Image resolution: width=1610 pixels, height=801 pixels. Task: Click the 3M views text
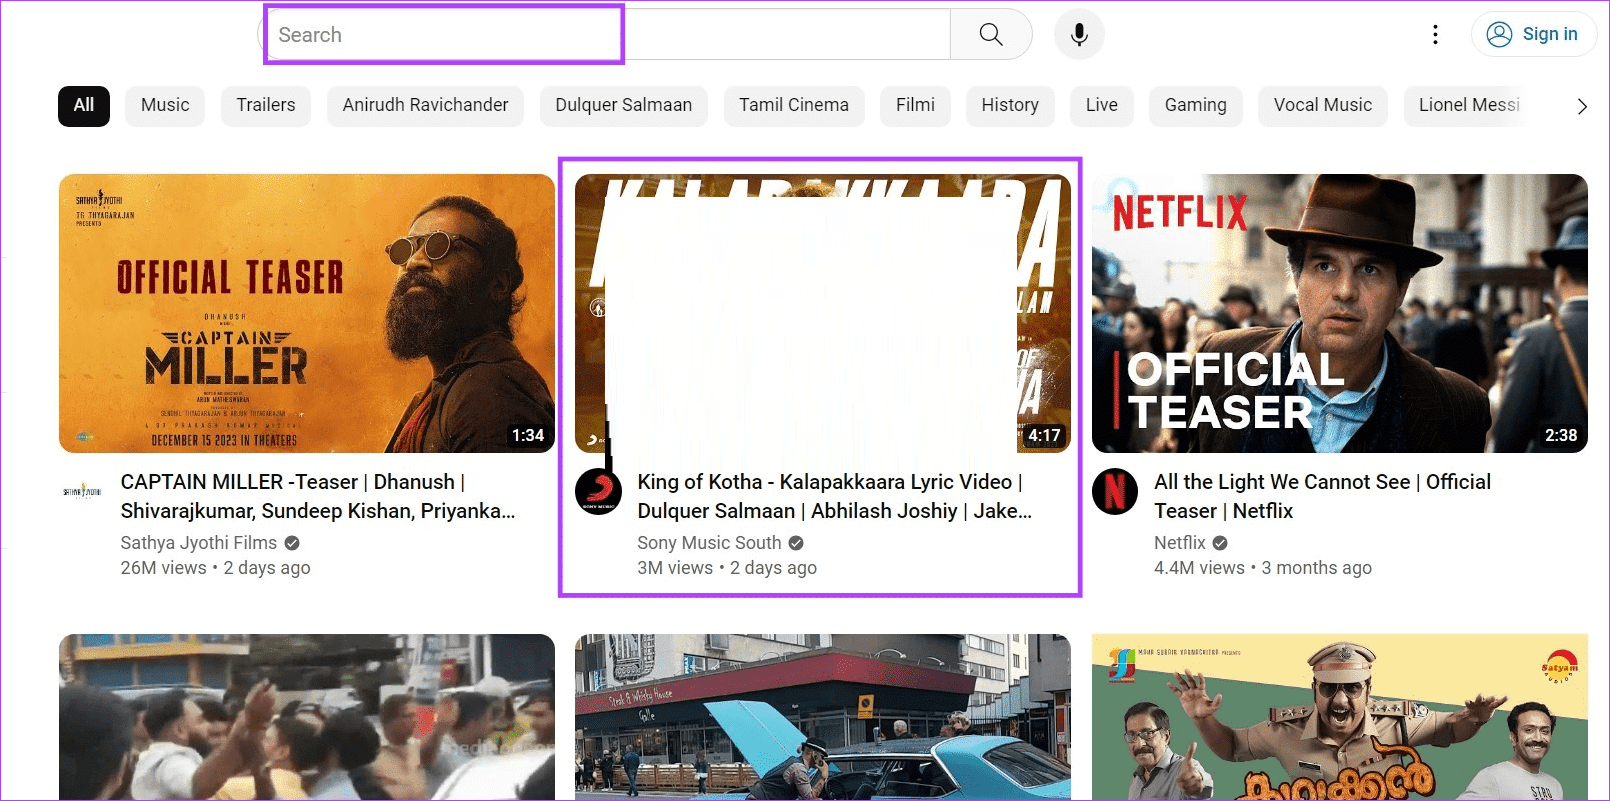pos(675,568)
